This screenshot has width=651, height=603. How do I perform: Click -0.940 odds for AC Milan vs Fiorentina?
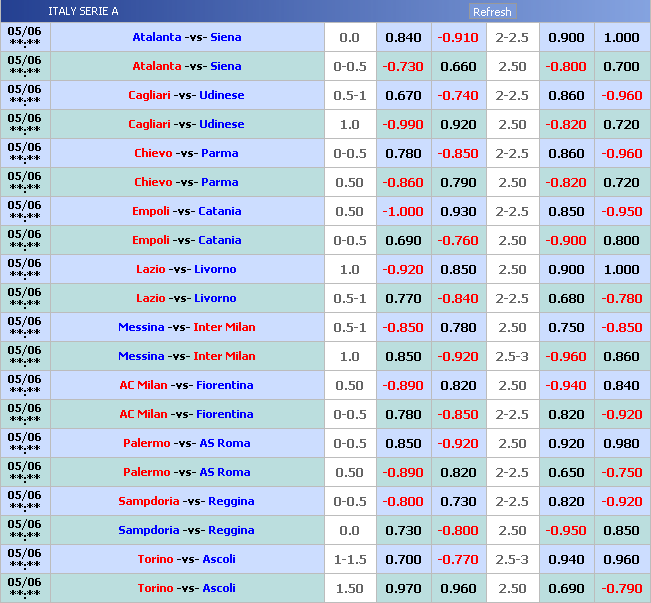click(566, 385)
